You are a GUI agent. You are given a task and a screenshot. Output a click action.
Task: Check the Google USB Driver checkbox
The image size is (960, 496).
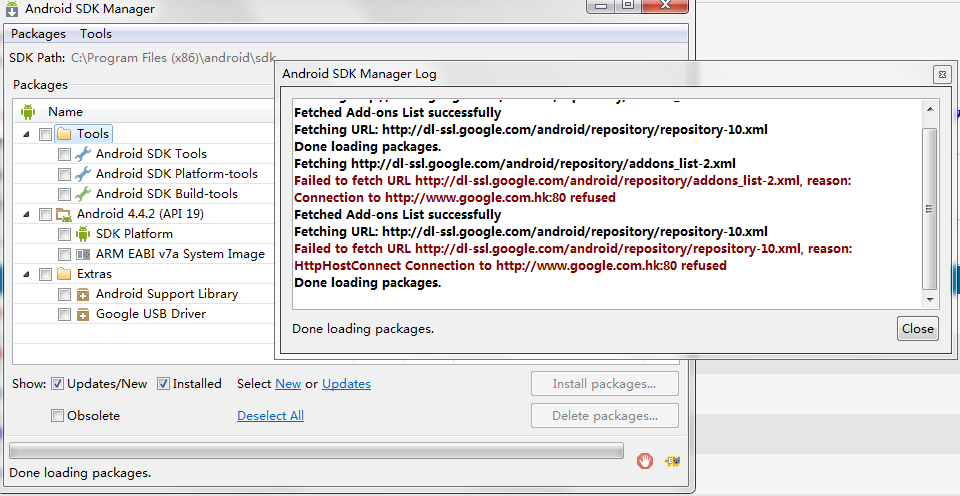(x=64, y=315)
